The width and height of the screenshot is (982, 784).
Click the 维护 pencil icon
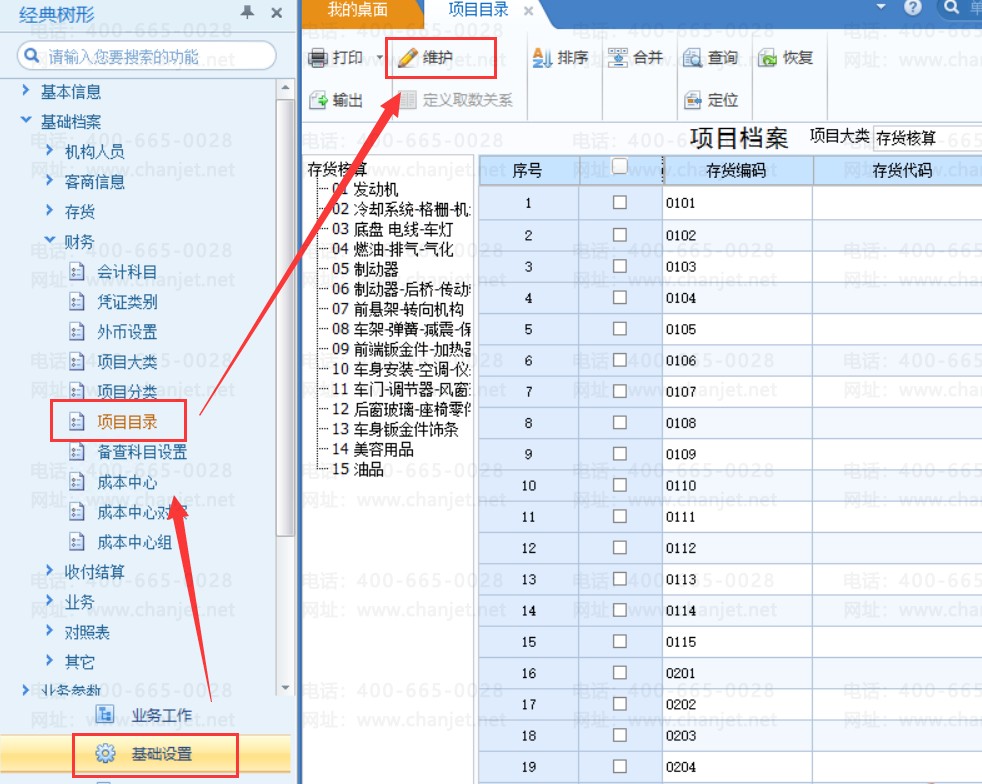407,58
